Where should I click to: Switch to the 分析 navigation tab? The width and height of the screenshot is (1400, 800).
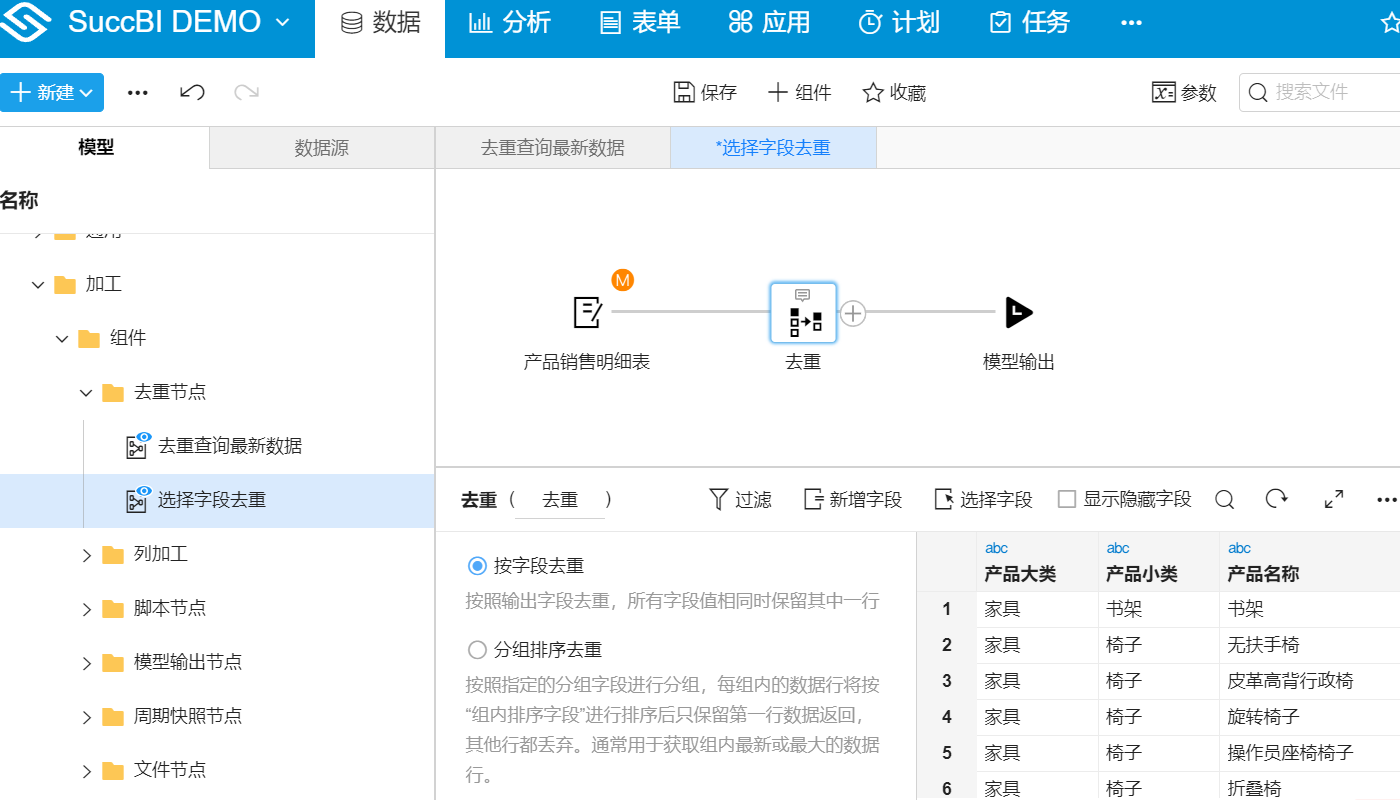click(510, 22)
